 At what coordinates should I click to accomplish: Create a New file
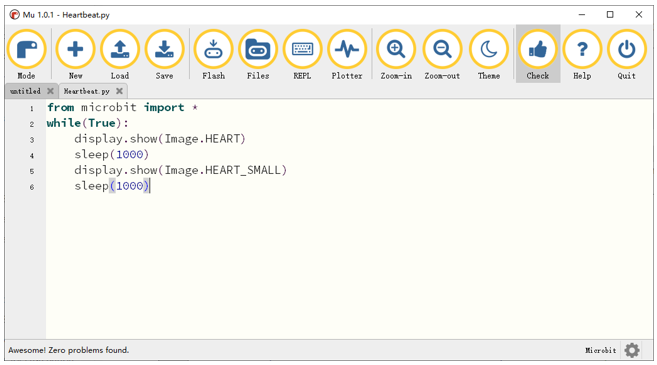75,54
